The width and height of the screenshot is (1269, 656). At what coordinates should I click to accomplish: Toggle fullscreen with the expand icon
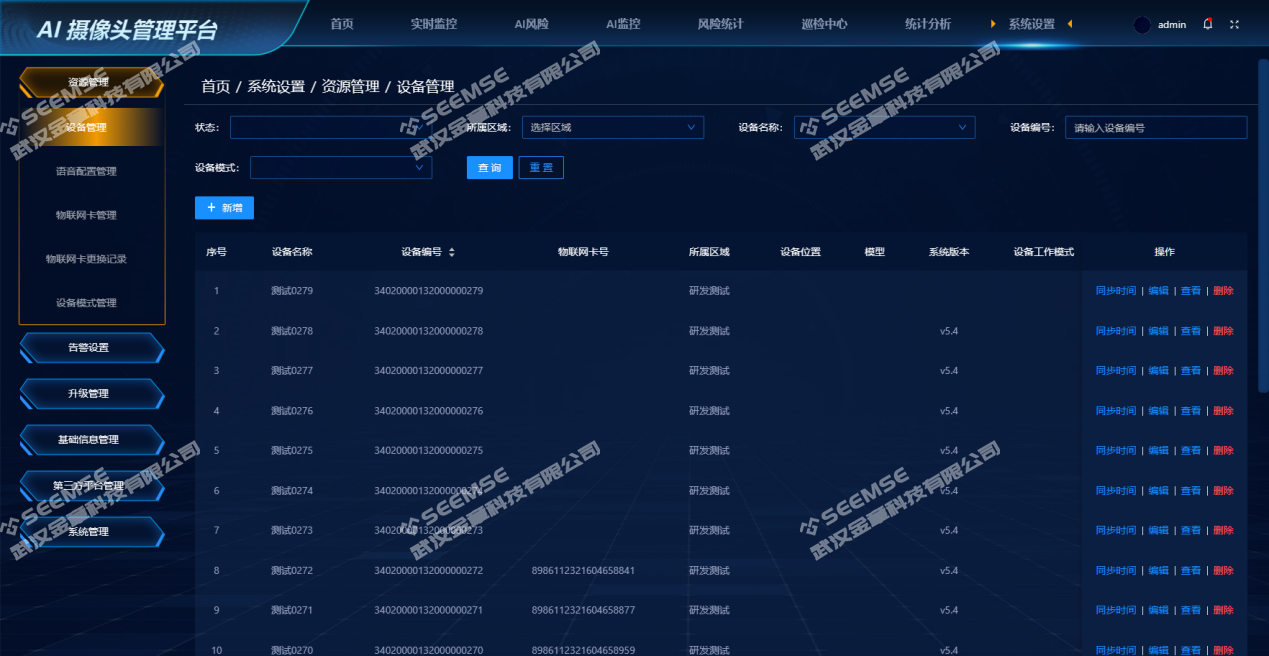pos(1234,24)
